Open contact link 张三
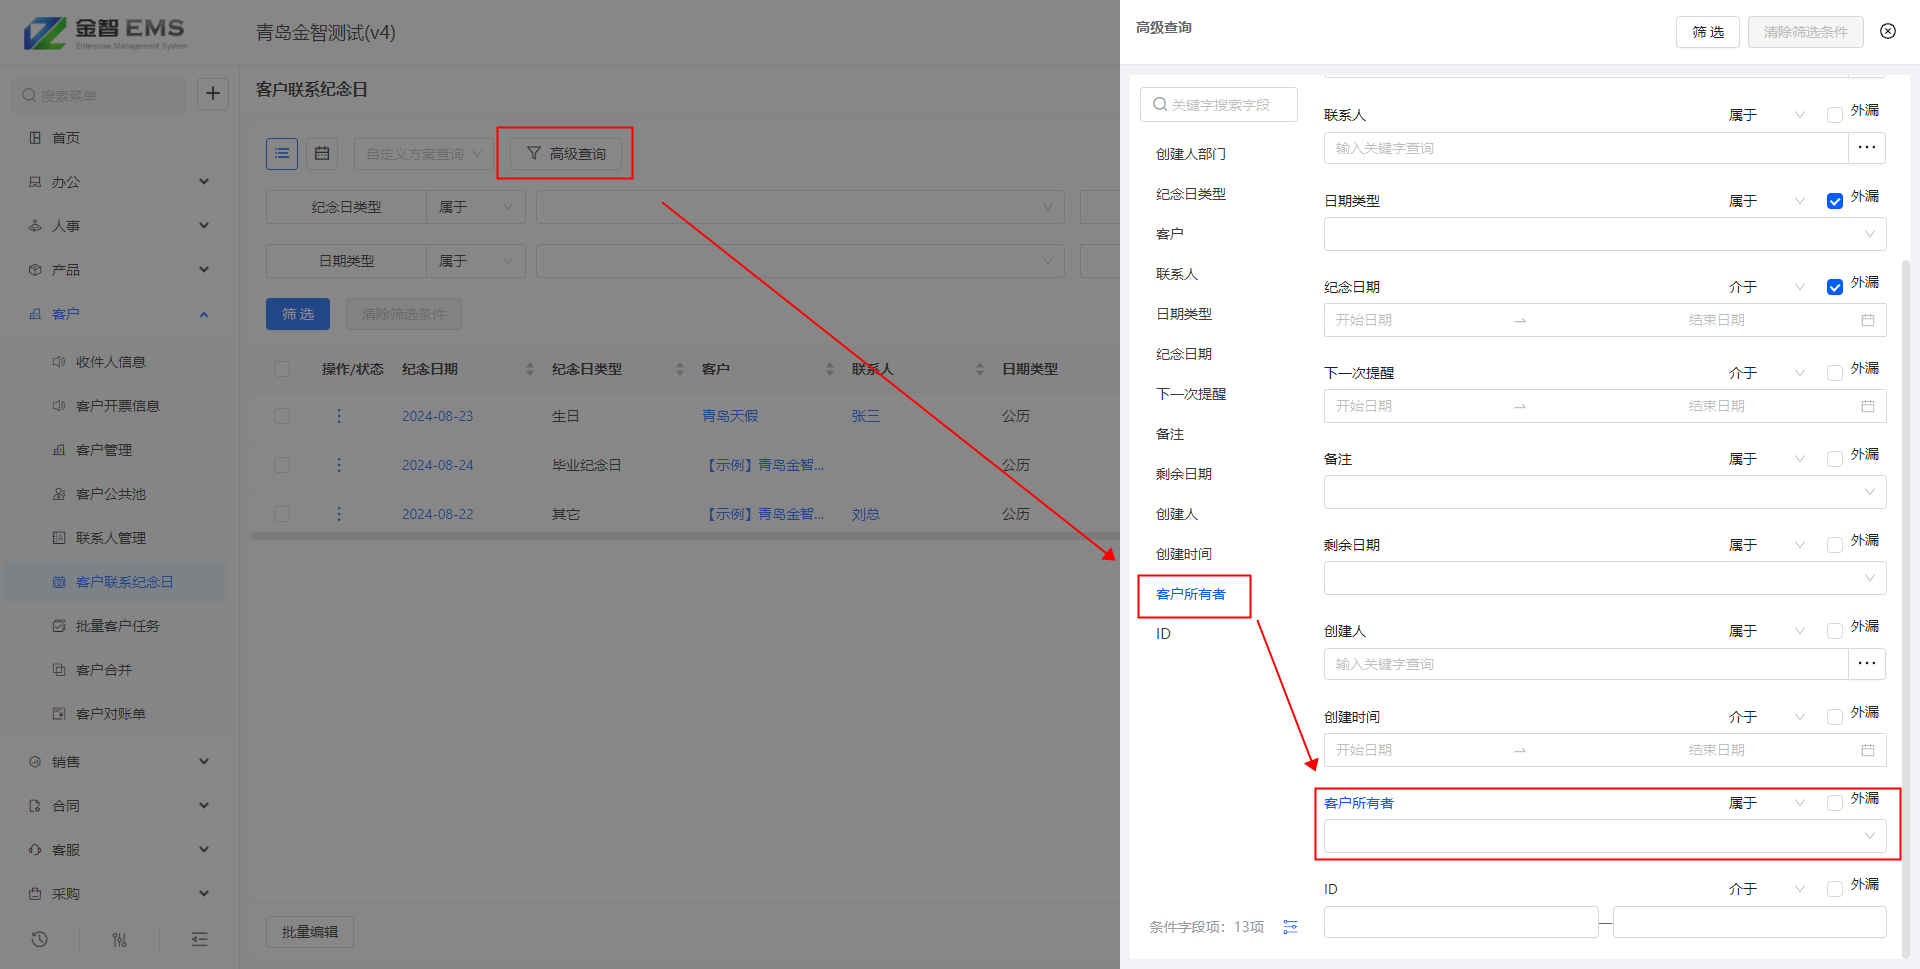This screenshot has height=969, width=1920. pos(866,416)
